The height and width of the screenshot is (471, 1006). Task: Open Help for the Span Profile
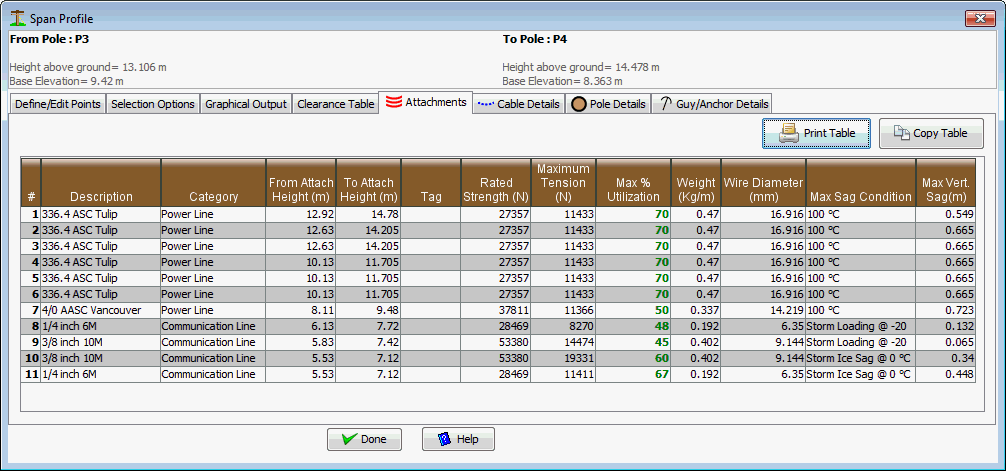458,440
